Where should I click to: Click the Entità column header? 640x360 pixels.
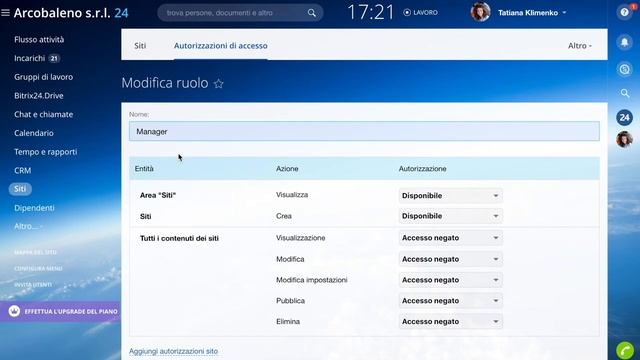click(144, 169)
